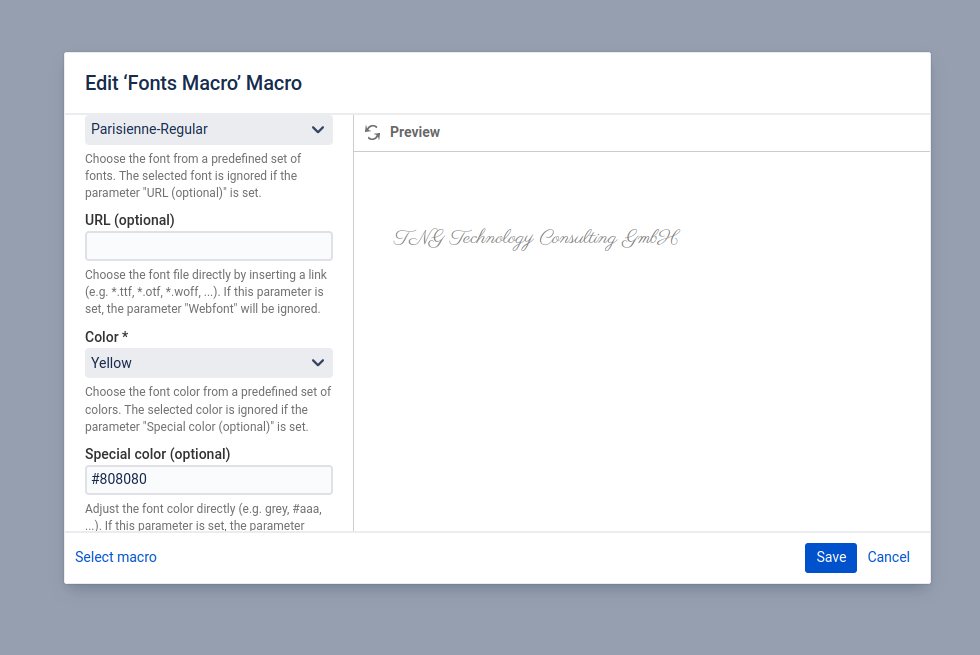Click the Color * field label

click(x=106, y=337)
